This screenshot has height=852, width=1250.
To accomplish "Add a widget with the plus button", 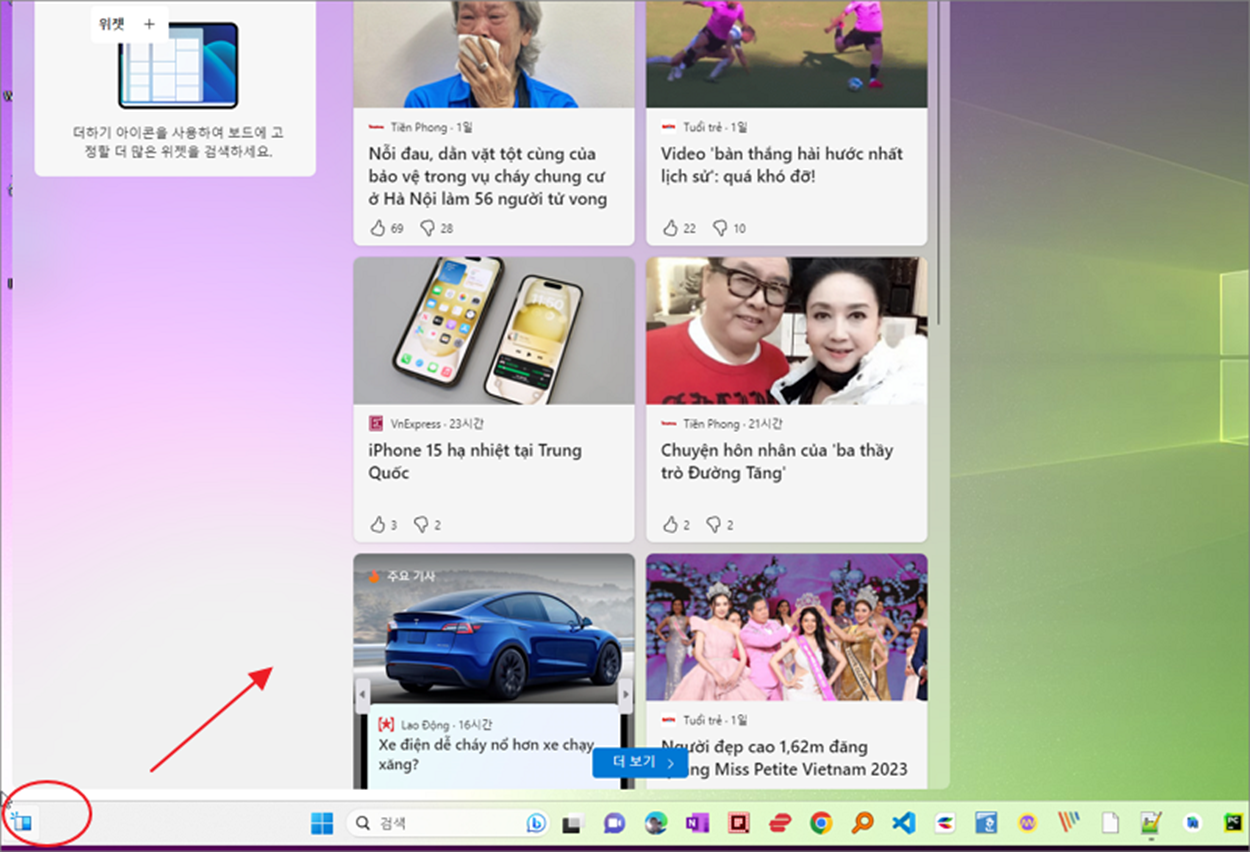I will [149, 25].
